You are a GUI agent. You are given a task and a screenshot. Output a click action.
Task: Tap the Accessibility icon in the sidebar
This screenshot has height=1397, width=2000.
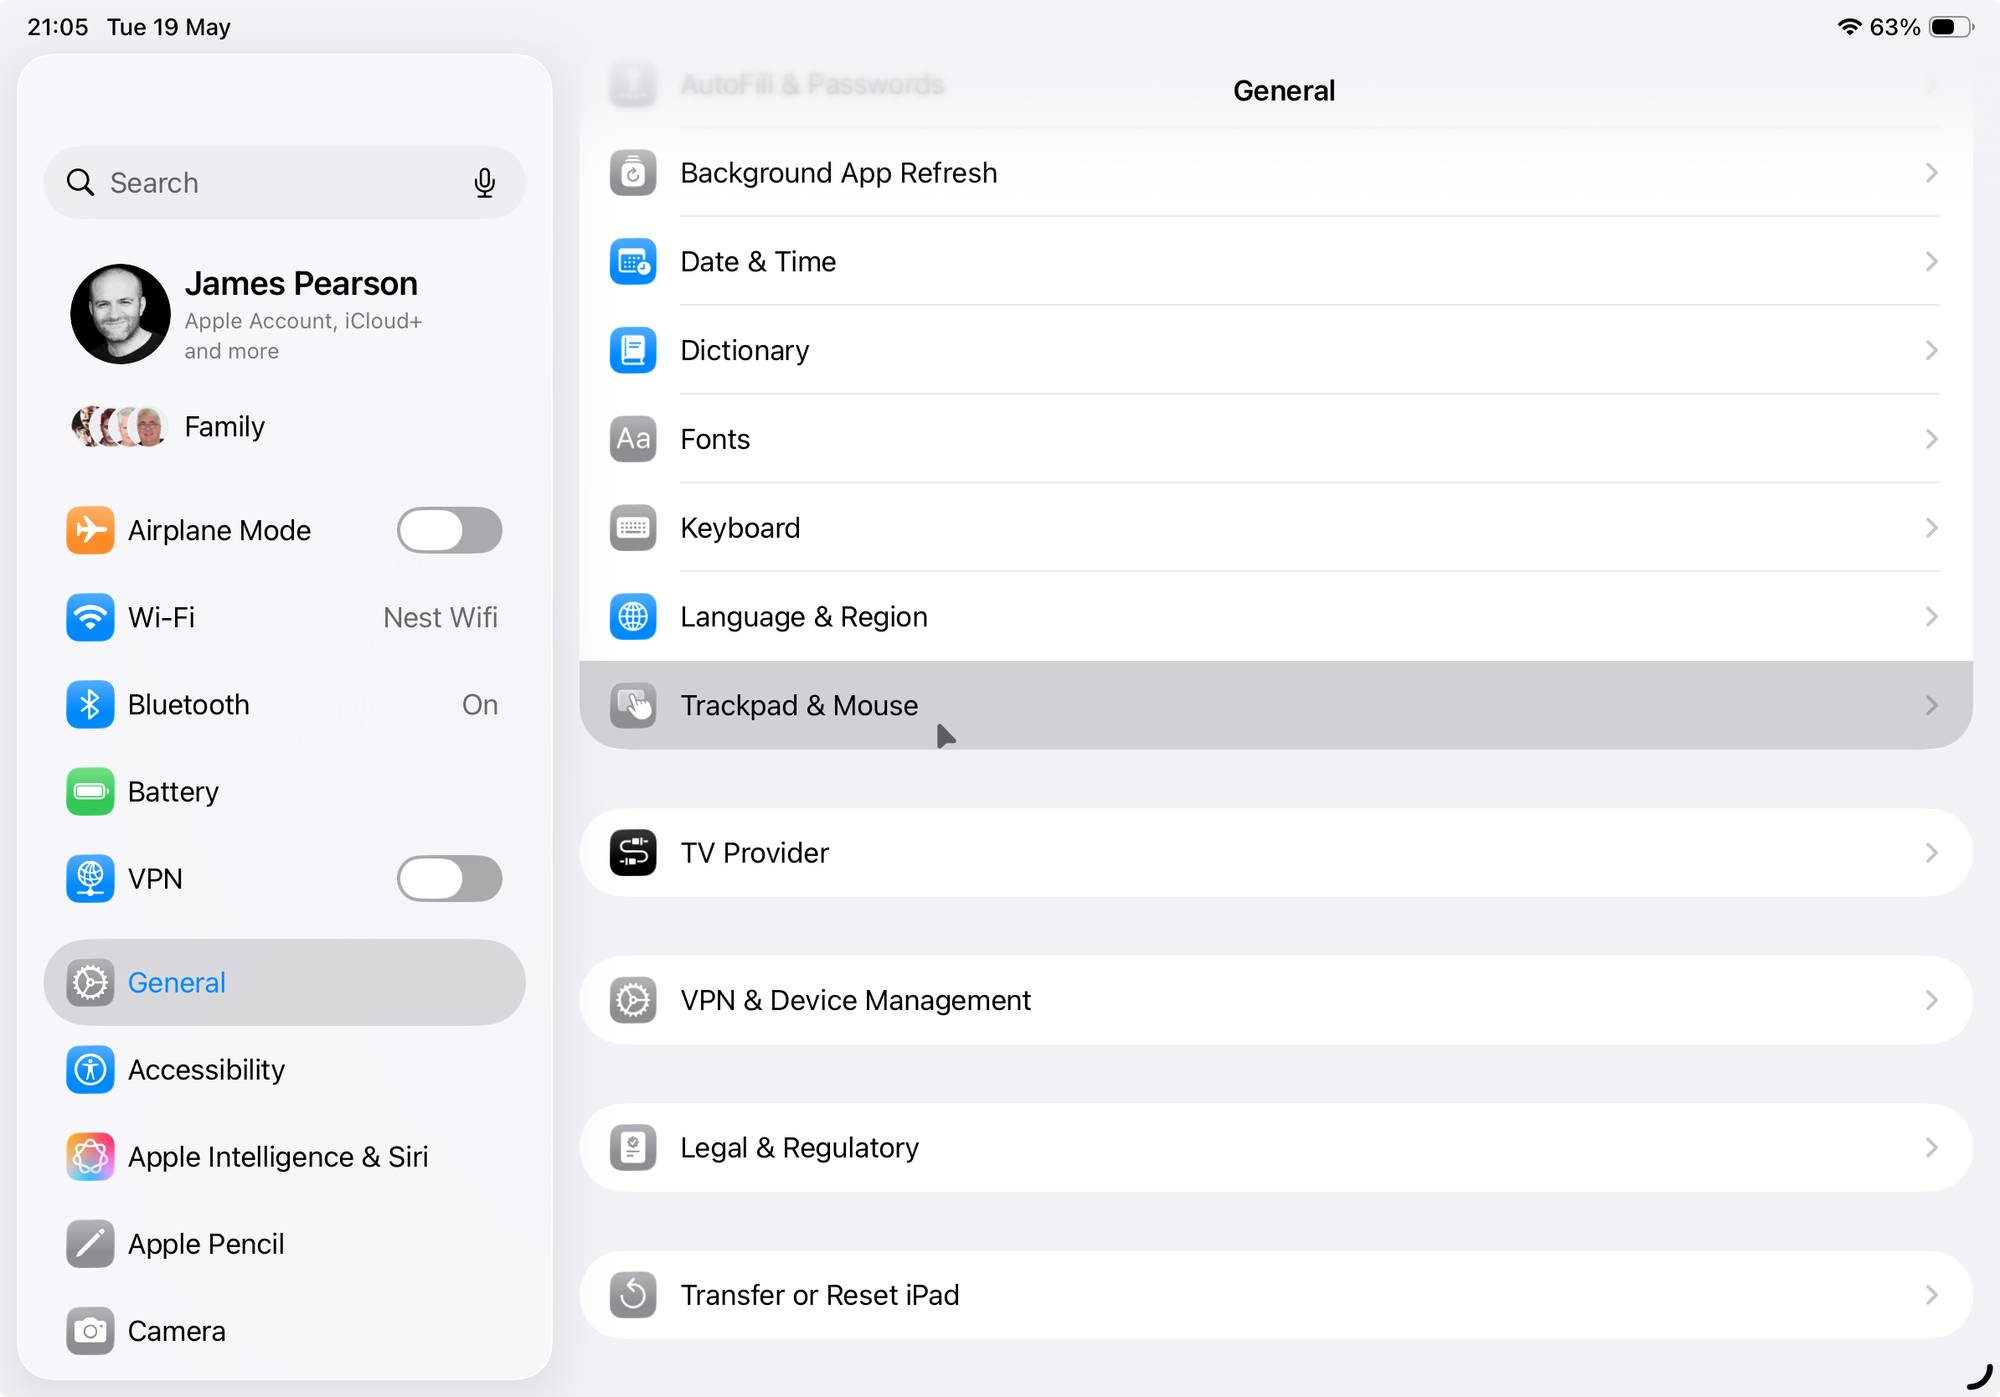point(90,1070)
